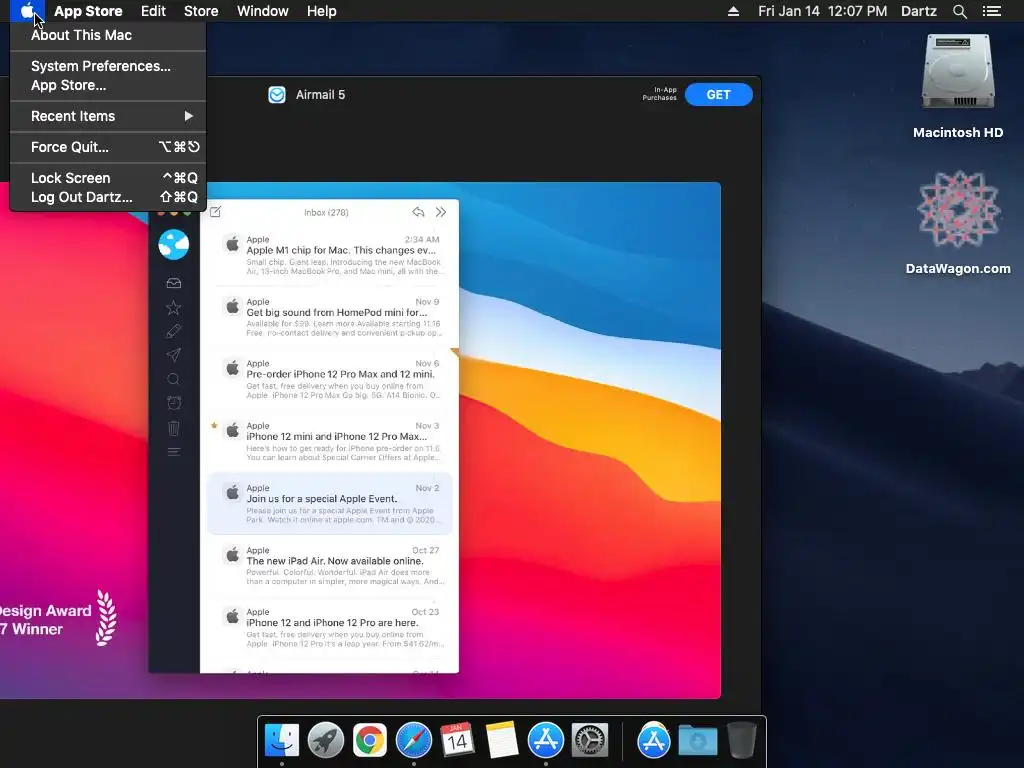1024x768 pixels.
Task: Choose Force Quit... from Apple menu
Action: point(108,147)
